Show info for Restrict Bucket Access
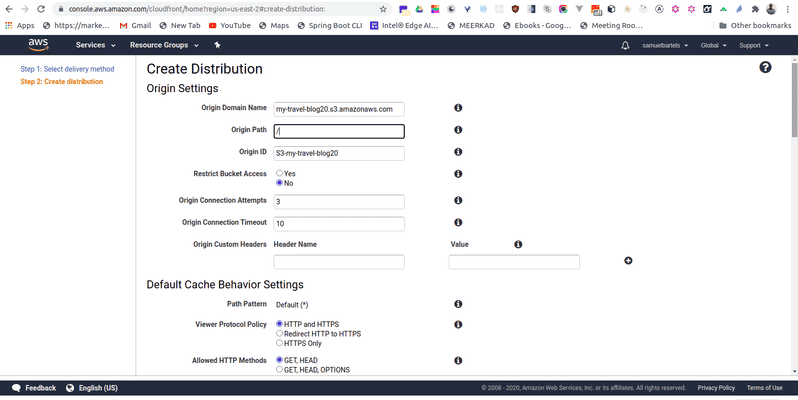Screen dimensions: 798x400 pyautogui.click(x=458, y=174)
